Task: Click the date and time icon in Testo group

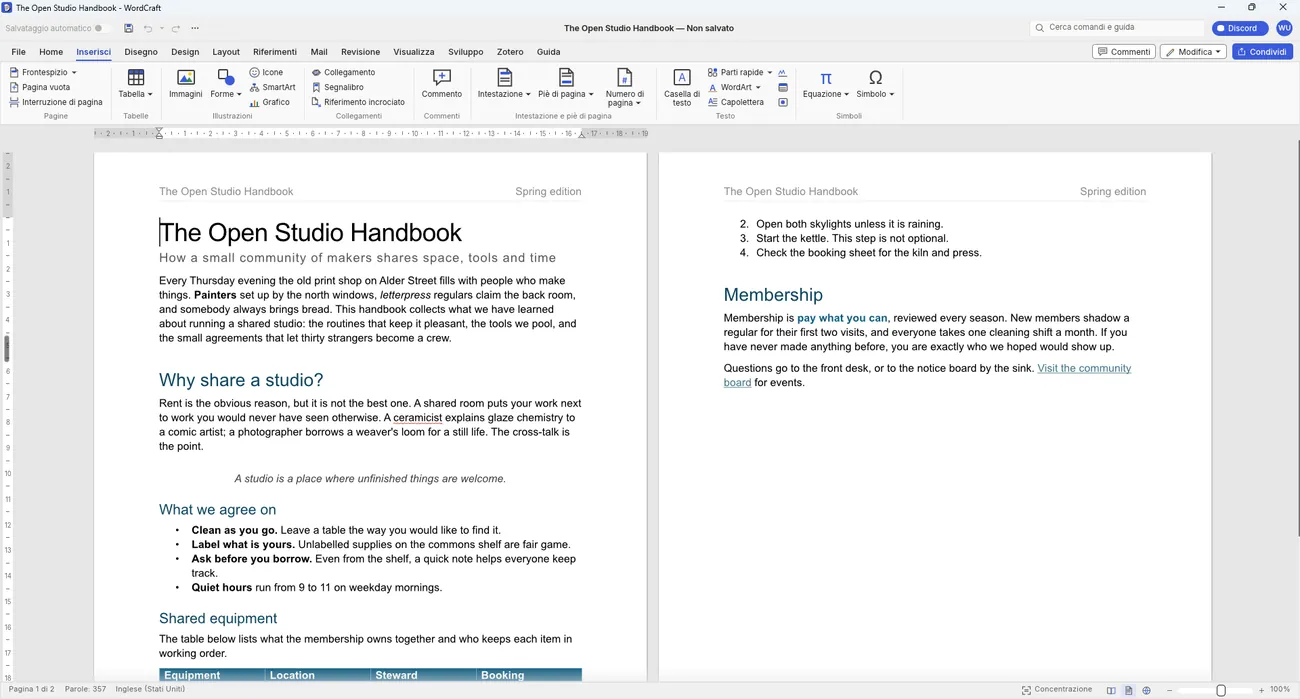Action: click(782, 87)
